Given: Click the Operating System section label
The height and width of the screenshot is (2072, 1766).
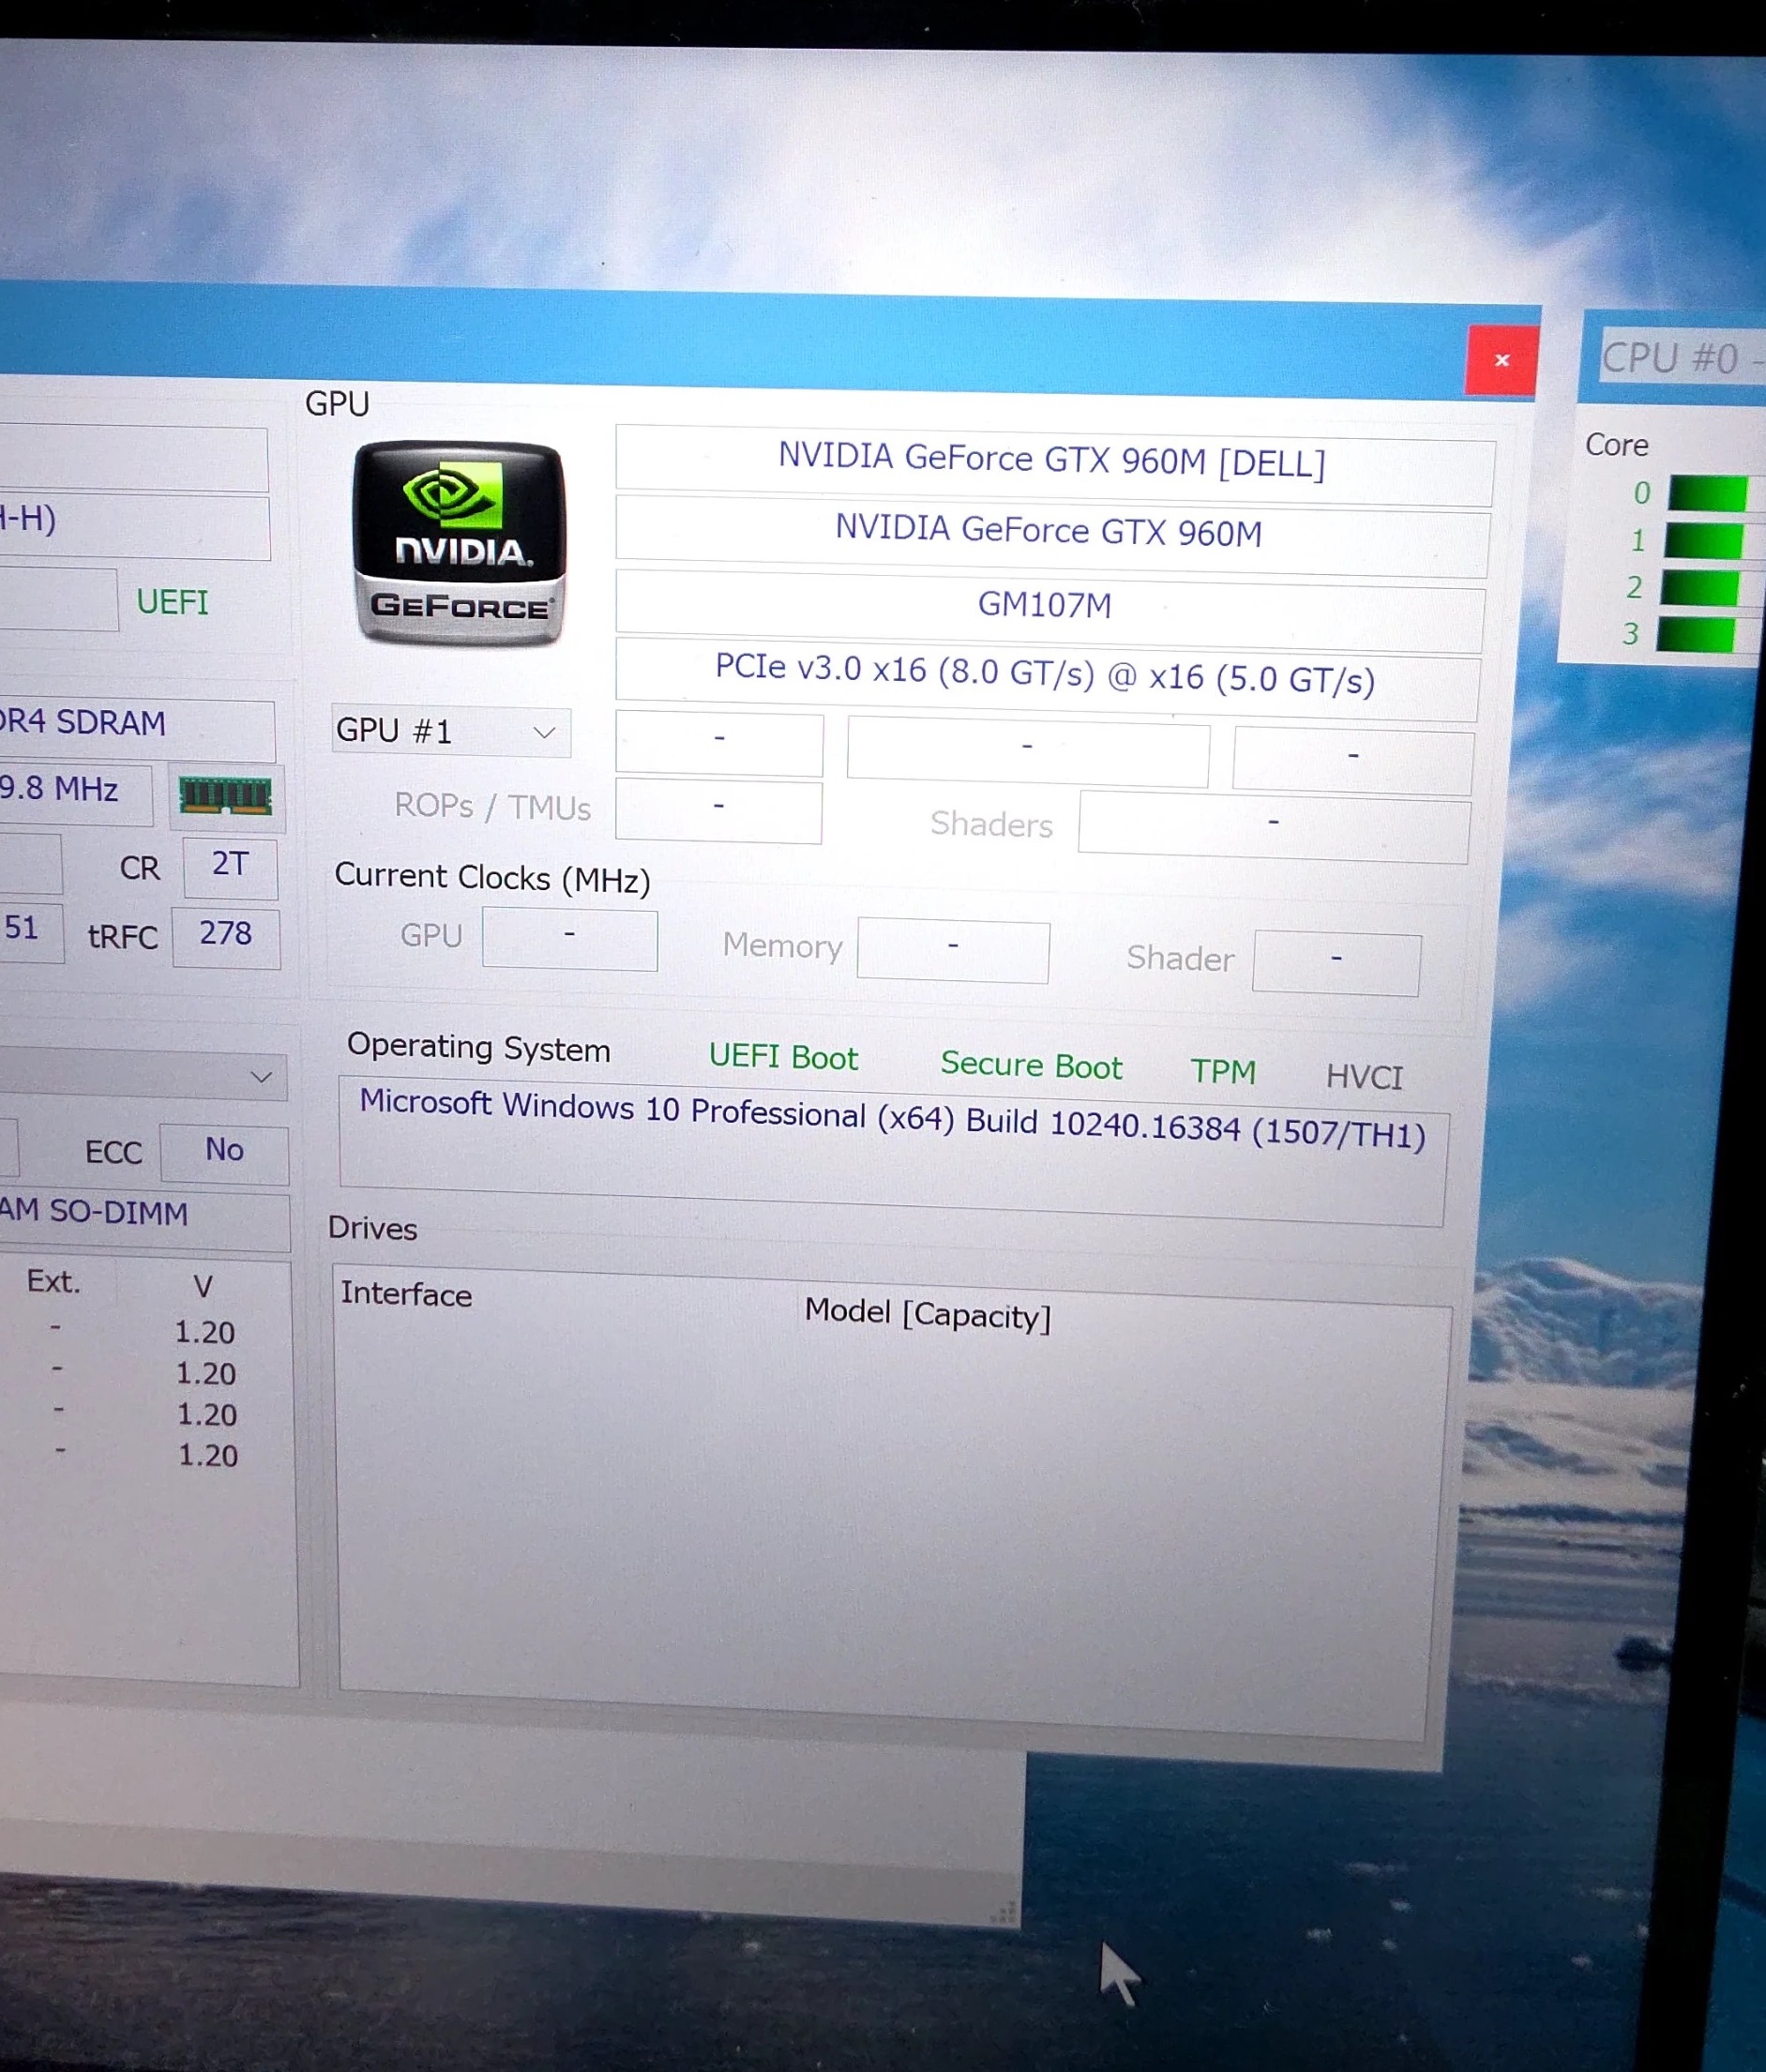Looking at the screenshot, I should 478,1047.
